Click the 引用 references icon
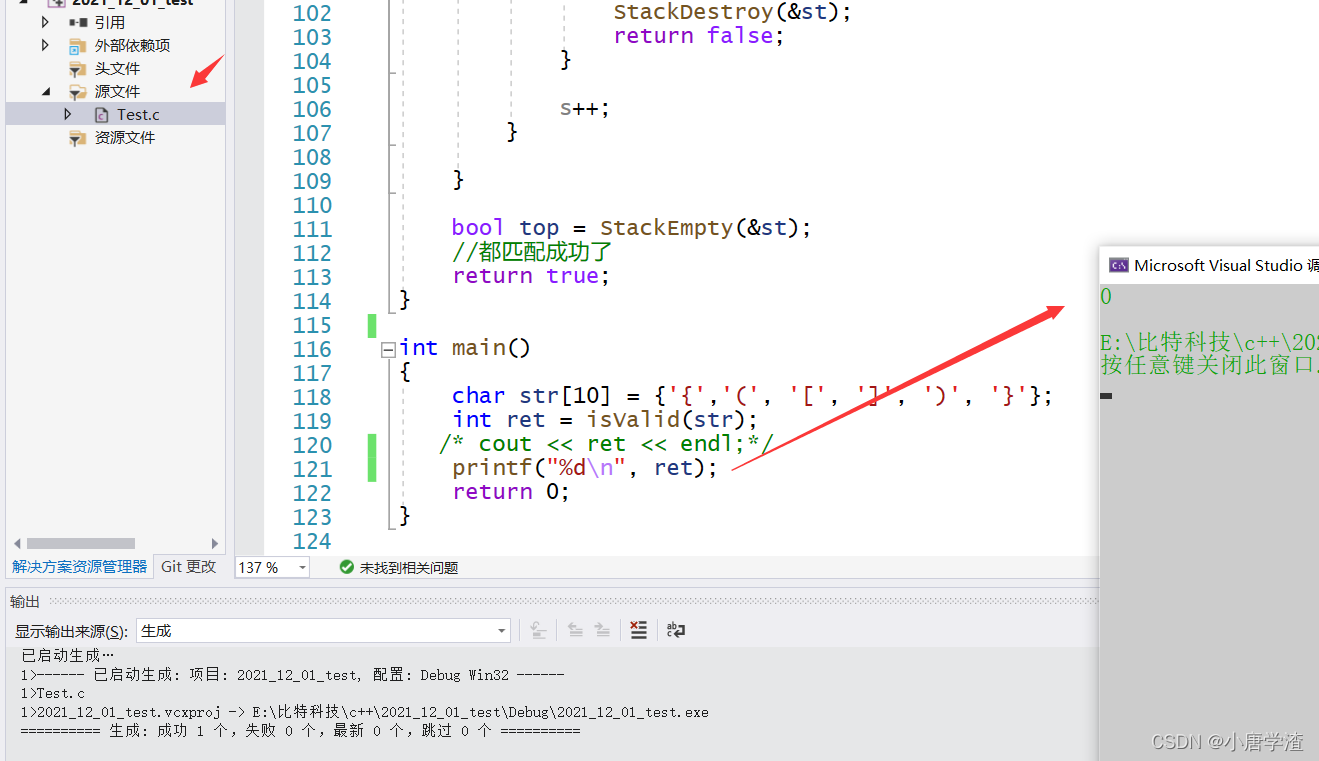 tap(77, 22)
